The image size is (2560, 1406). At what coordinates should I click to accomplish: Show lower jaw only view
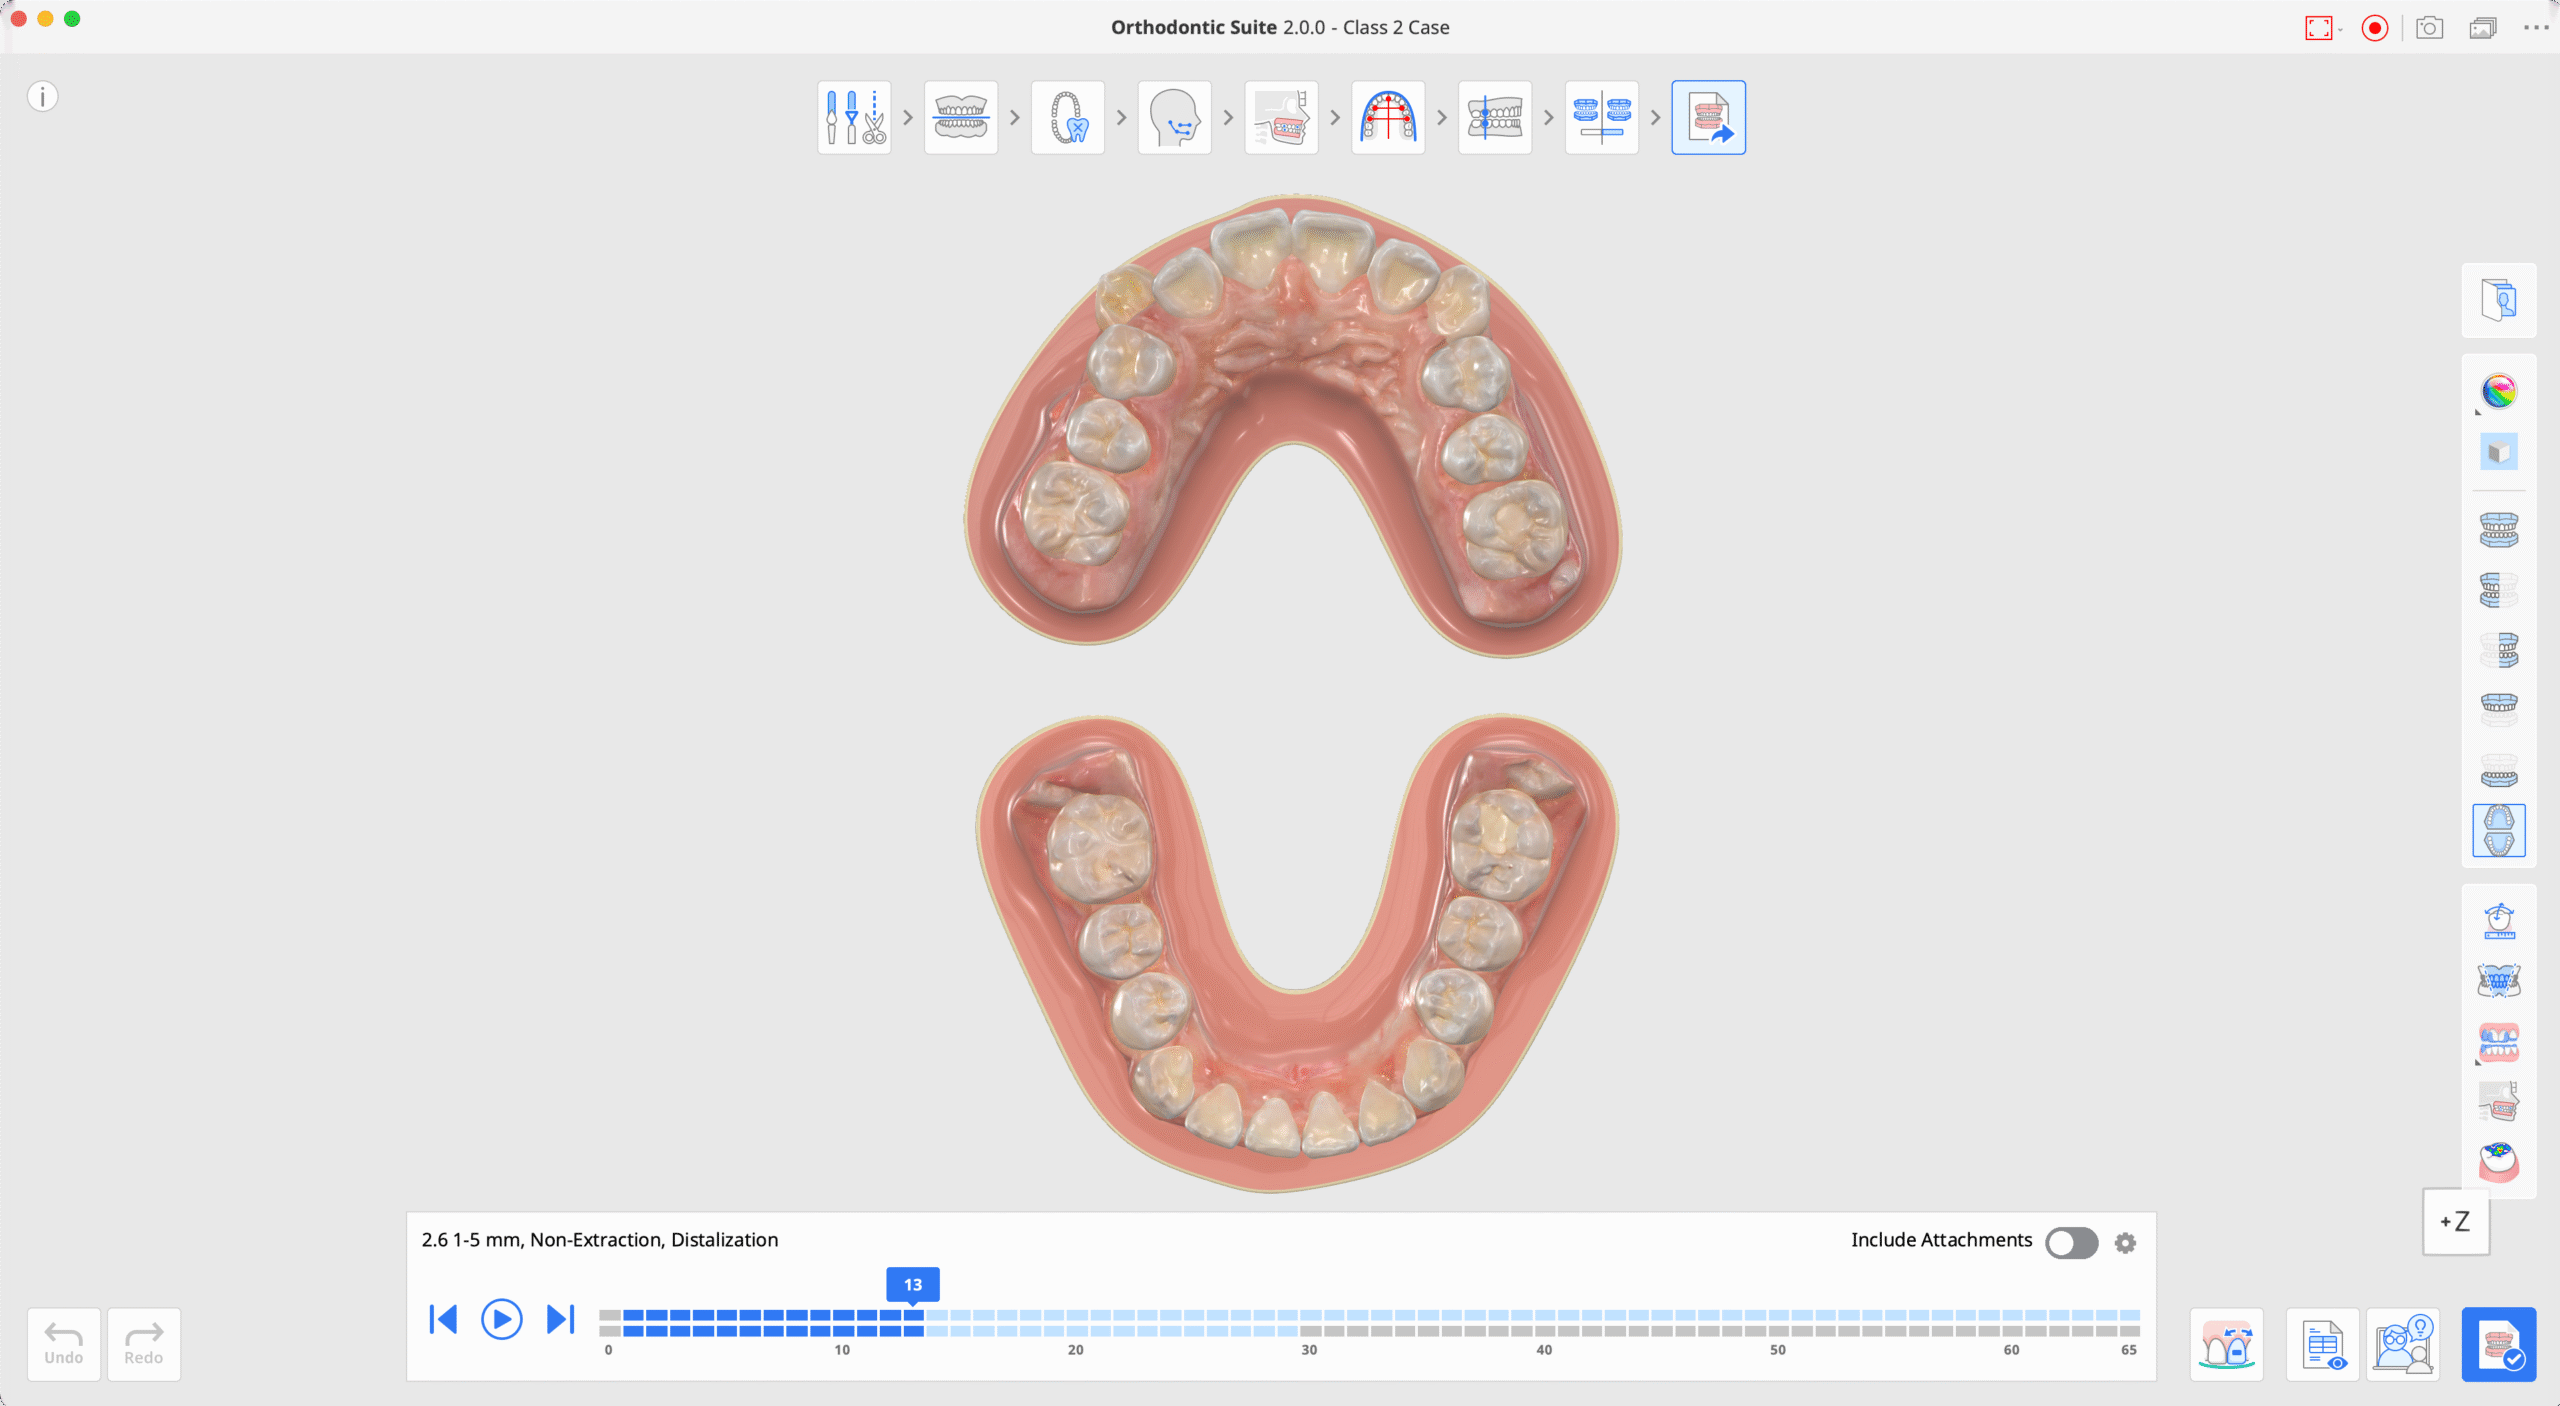click(2499, 770)
